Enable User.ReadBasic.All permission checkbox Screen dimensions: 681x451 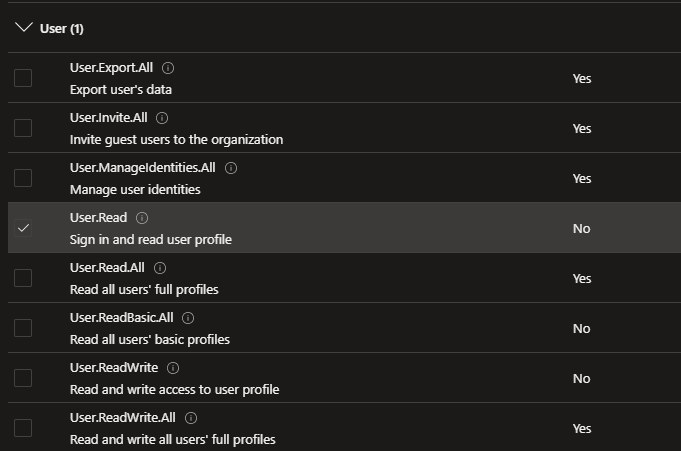click(x=23, y=328)
